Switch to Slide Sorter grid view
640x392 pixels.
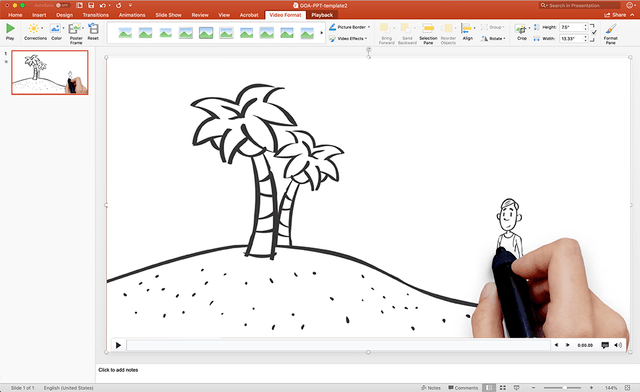pos(503,388)
